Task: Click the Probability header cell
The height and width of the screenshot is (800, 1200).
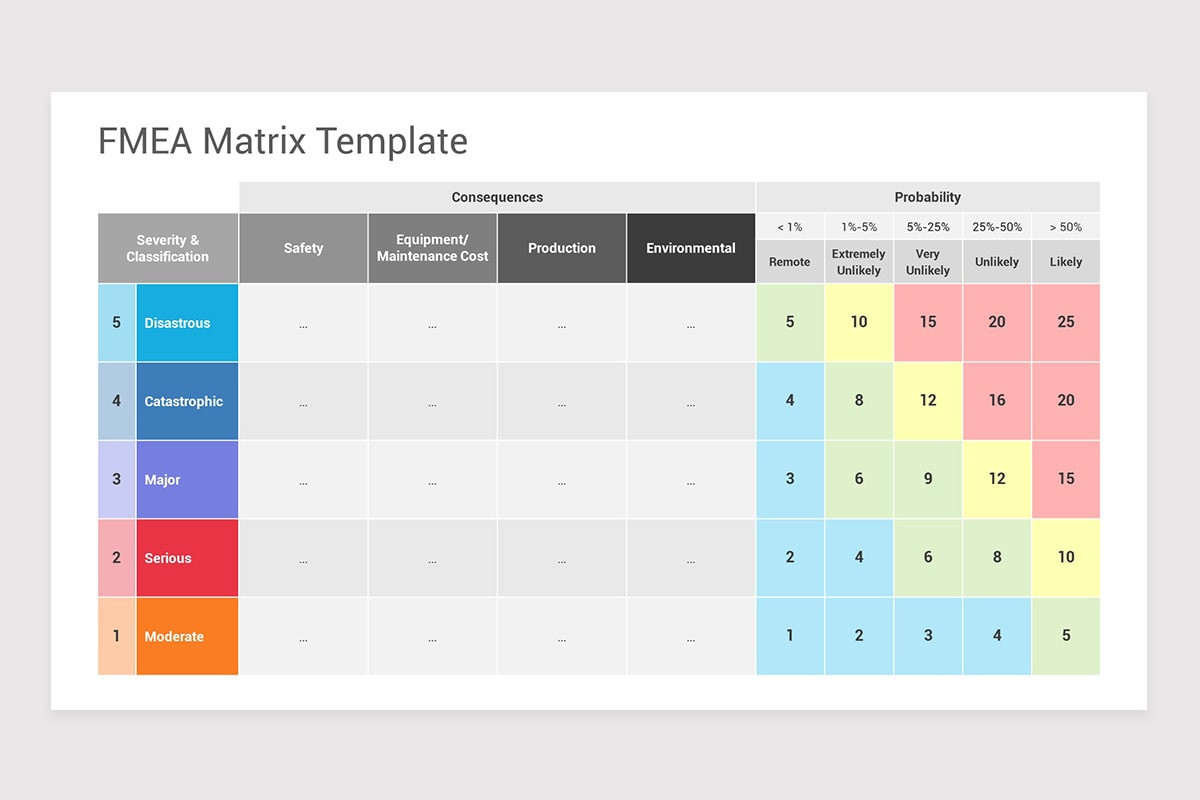Action: pos(928,197)
